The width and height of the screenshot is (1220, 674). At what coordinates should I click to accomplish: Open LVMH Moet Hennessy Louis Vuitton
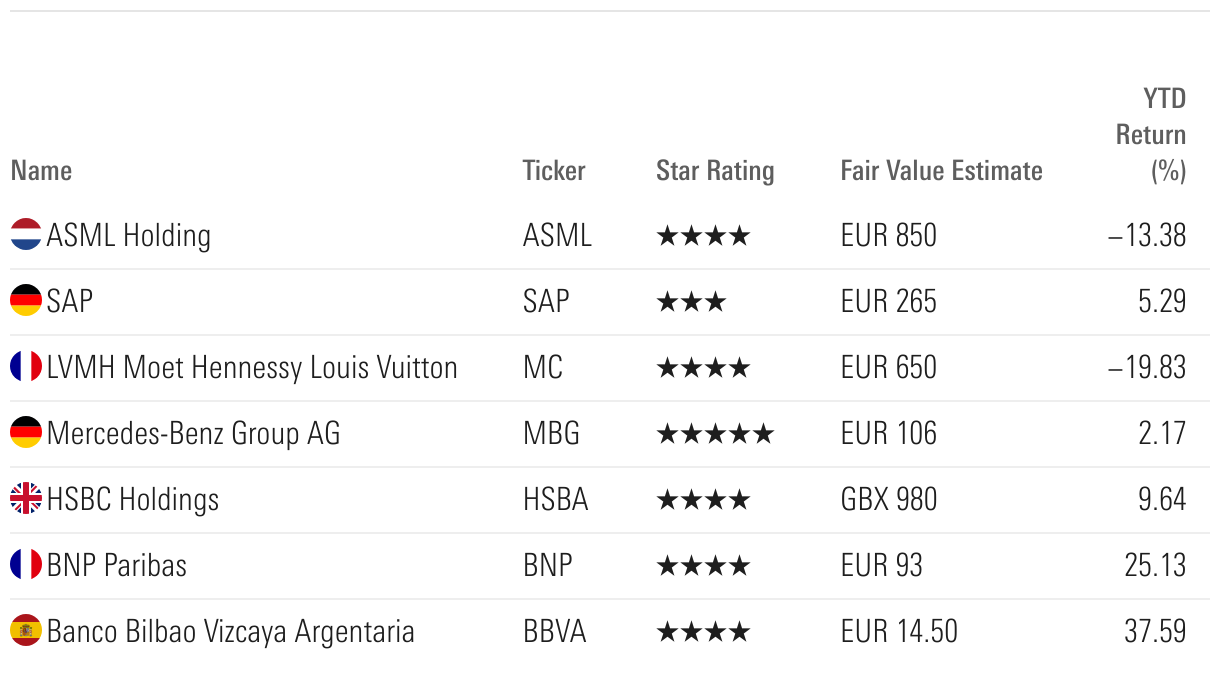pyautogui.click(x=252, y=368)
